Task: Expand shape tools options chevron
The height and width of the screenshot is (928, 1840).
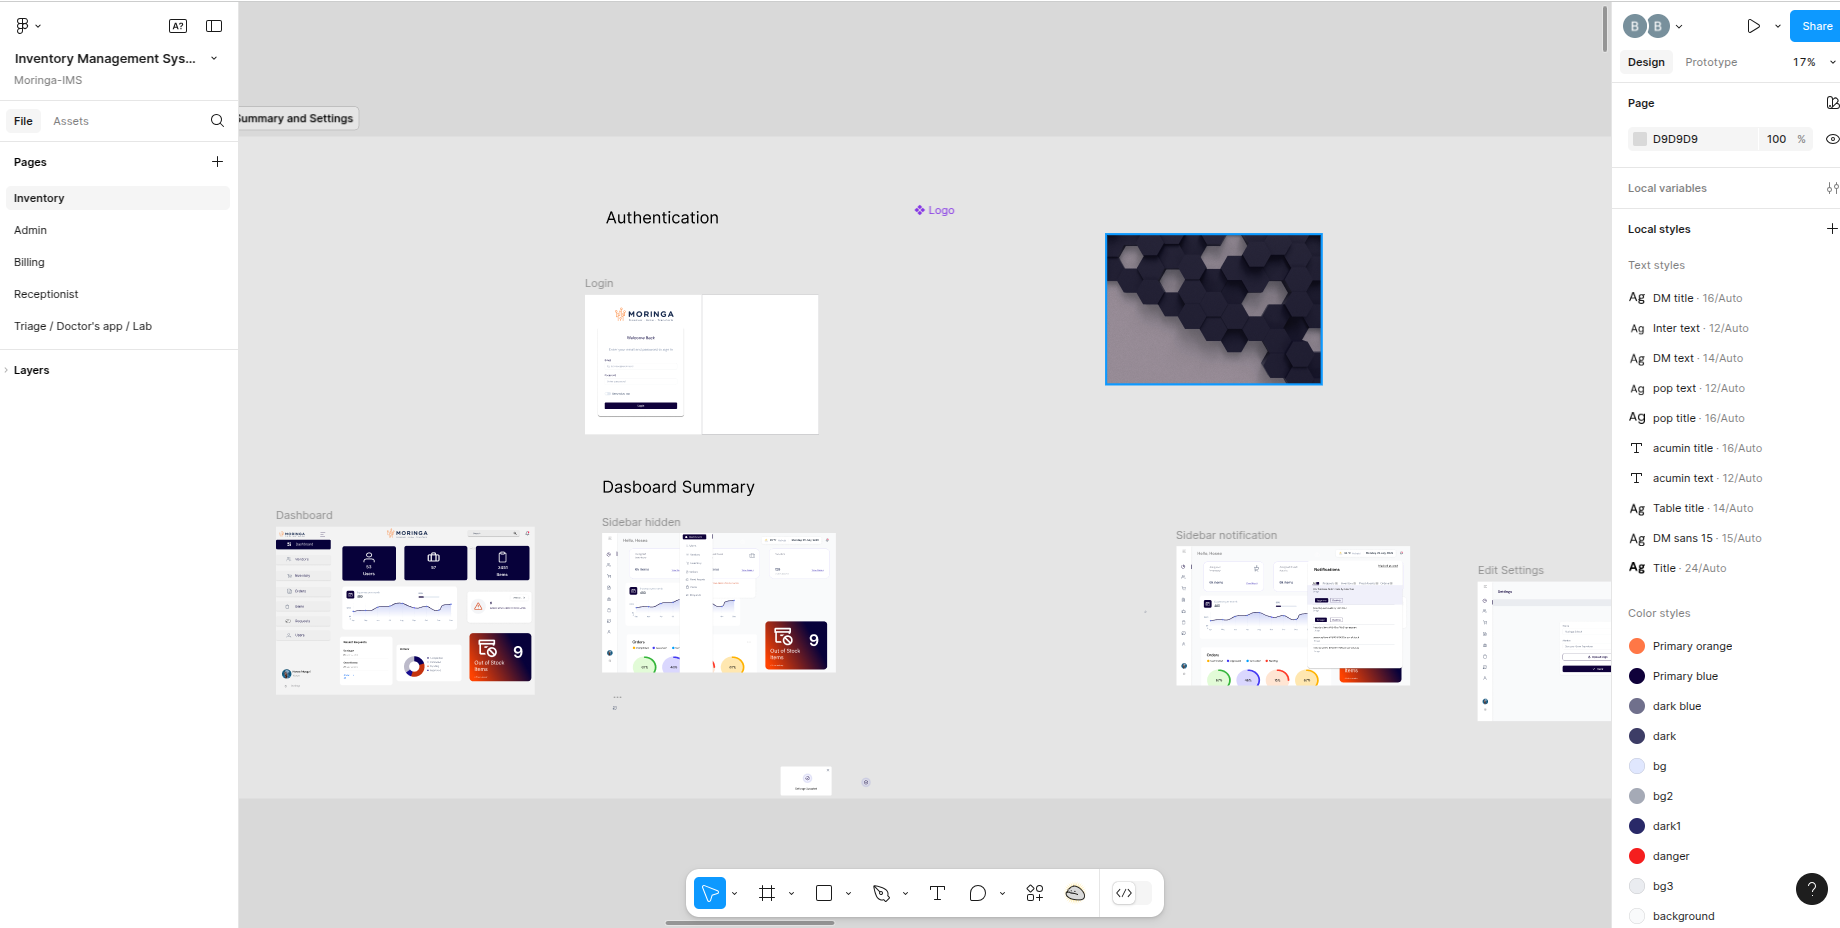Action: click(x=849, y=893)
